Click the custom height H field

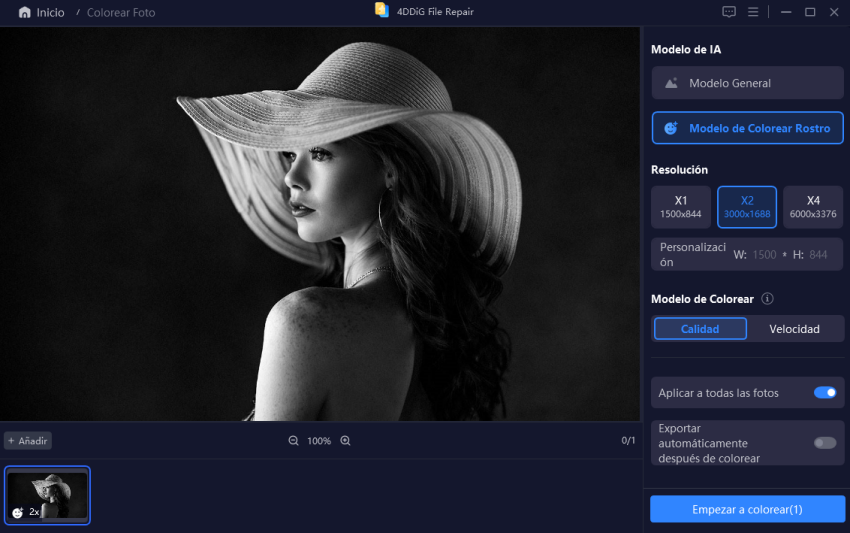pyautogui.click(x=818, y=254)
